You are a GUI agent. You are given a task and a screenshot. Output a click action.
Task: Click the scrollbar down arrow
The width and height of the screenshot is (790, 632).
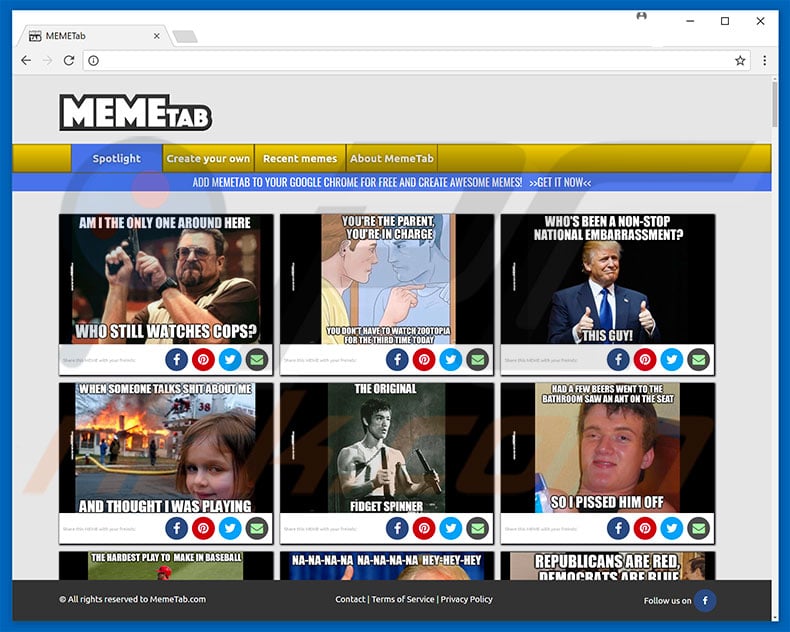[x=775, y=617]
